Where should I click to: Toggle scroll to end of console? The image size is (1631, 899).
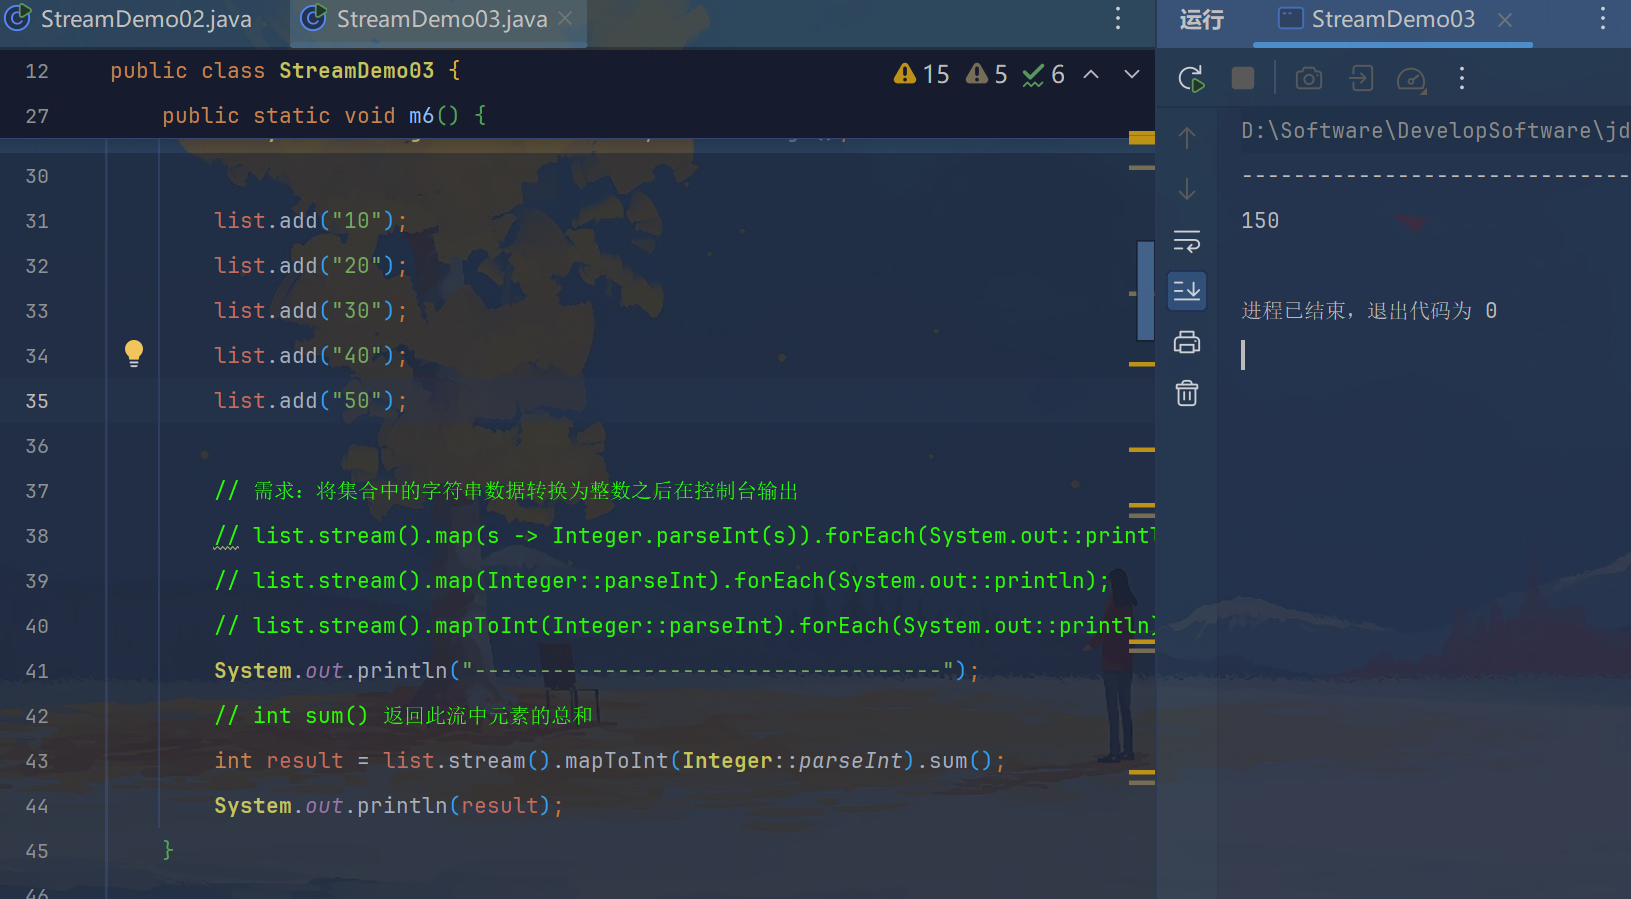click(1187, 291)
